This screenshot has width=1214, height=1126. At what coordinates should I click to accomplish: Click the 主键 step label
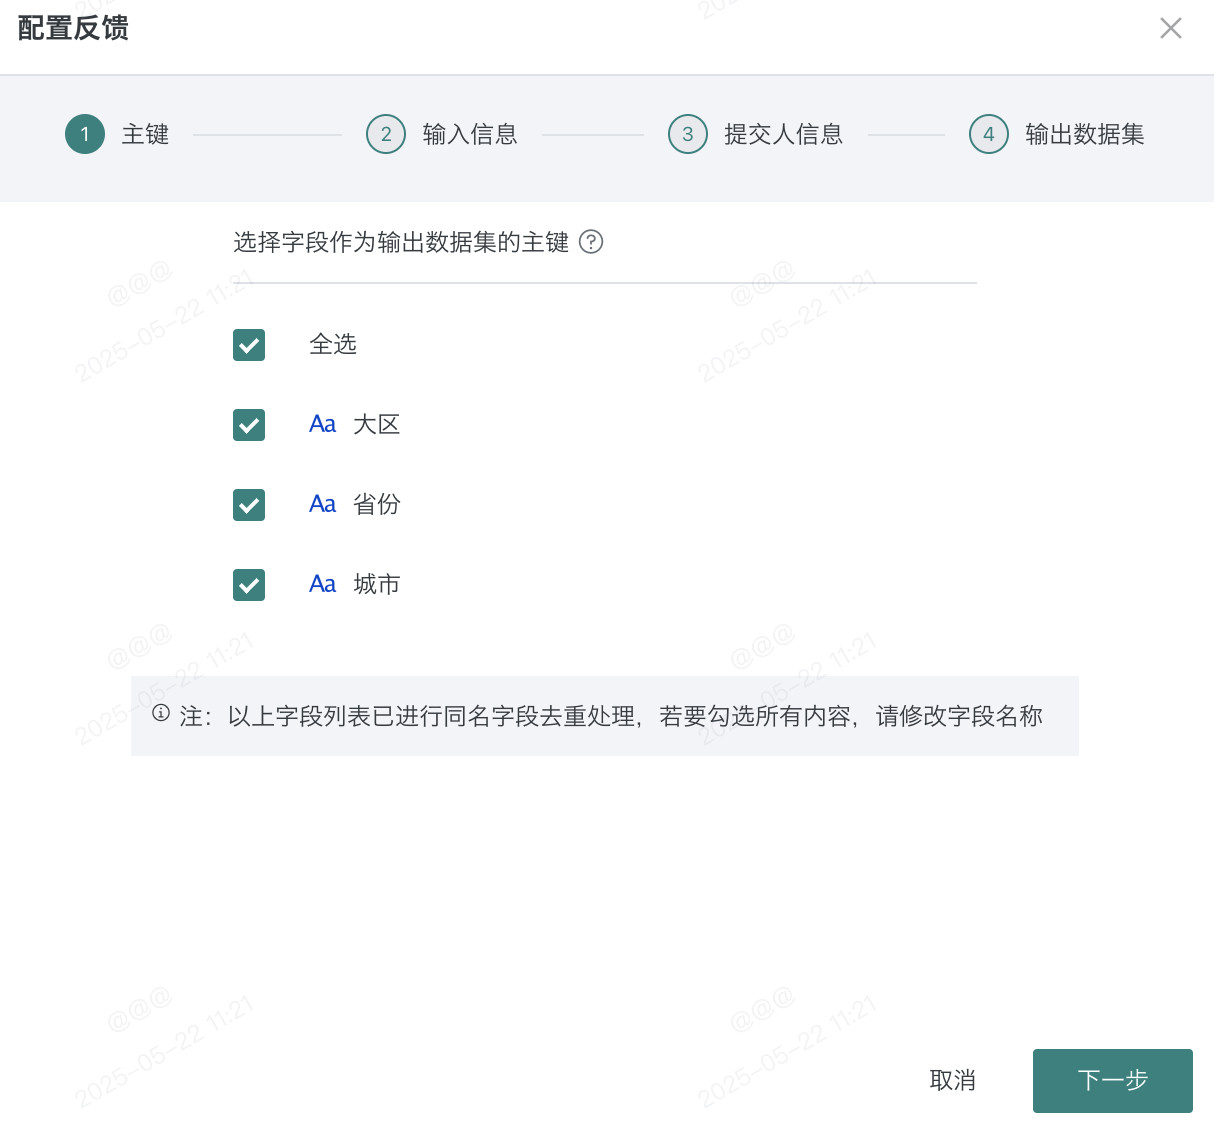145,134
